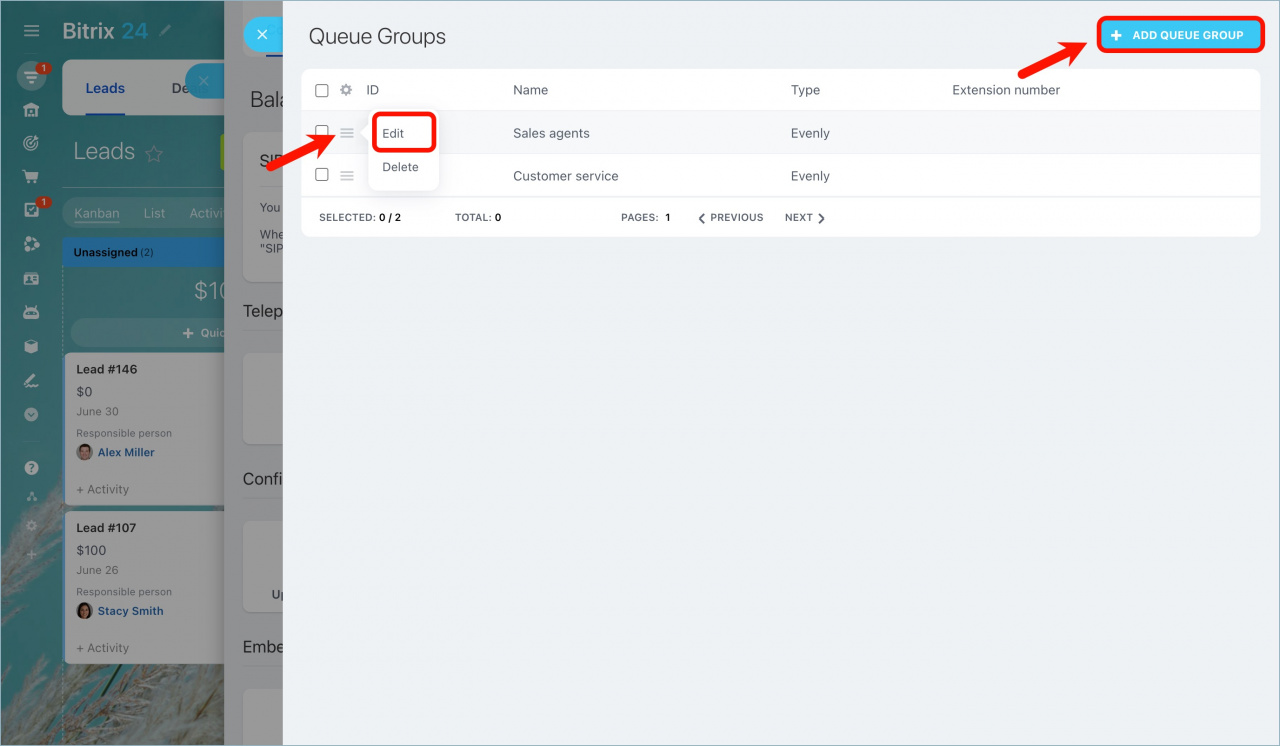This screenshot has height=746, width=1280.
Task: Switch to Kanban view
Action: [x=97, y=213]
